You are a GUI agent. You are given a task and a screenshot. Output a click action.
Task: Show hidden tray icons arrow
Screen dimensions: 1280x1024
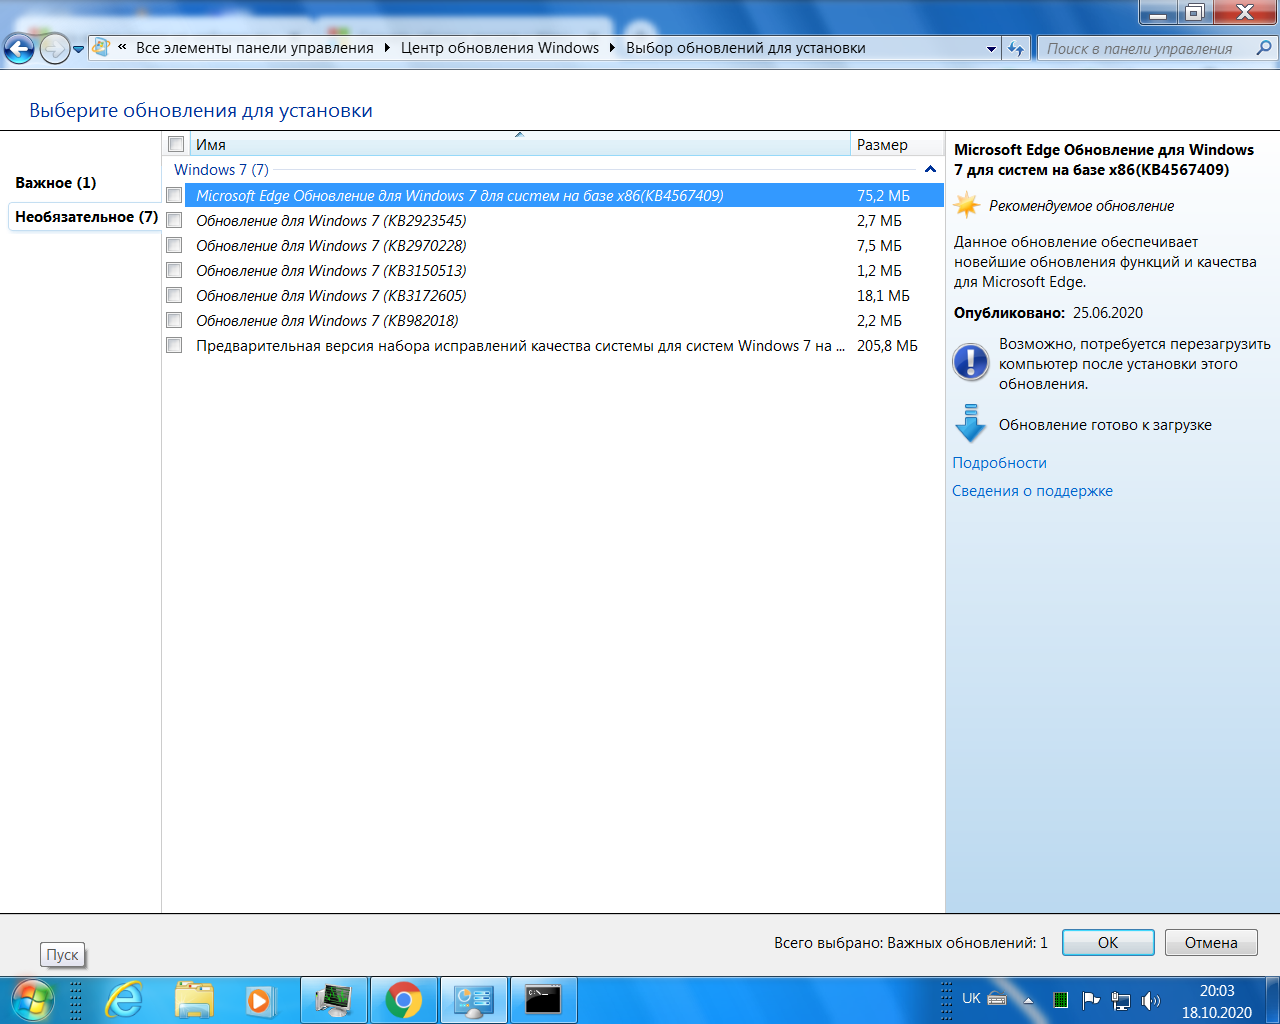click(x=1028, y=1000)
